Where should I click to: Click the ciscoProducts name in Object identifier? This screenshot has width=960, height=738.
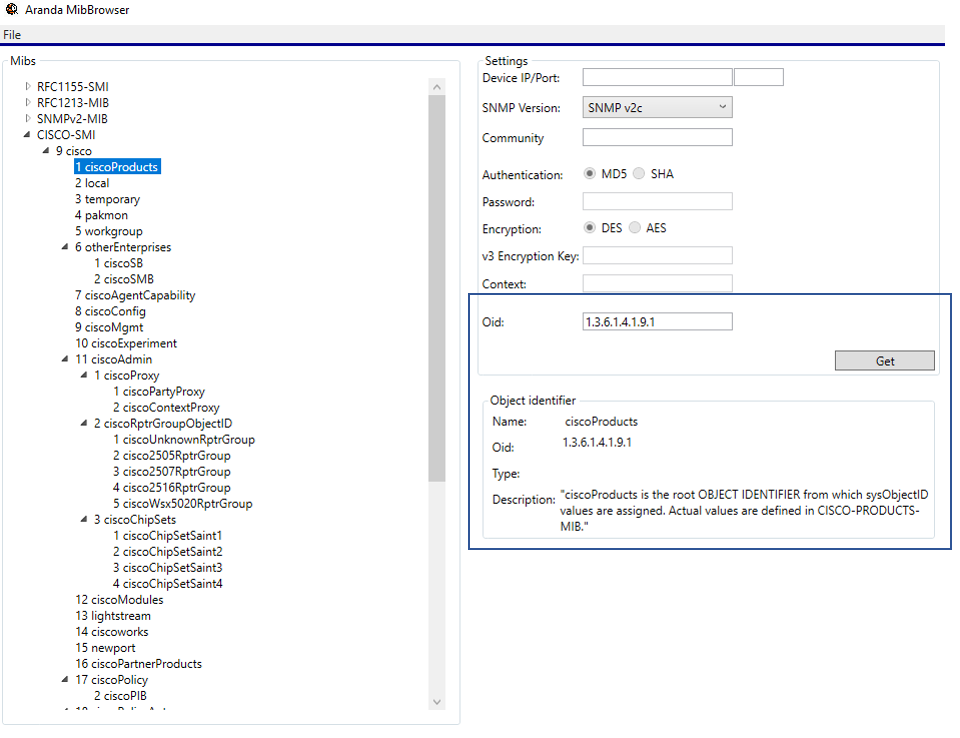pyautogui.click(x=601, y=421)
